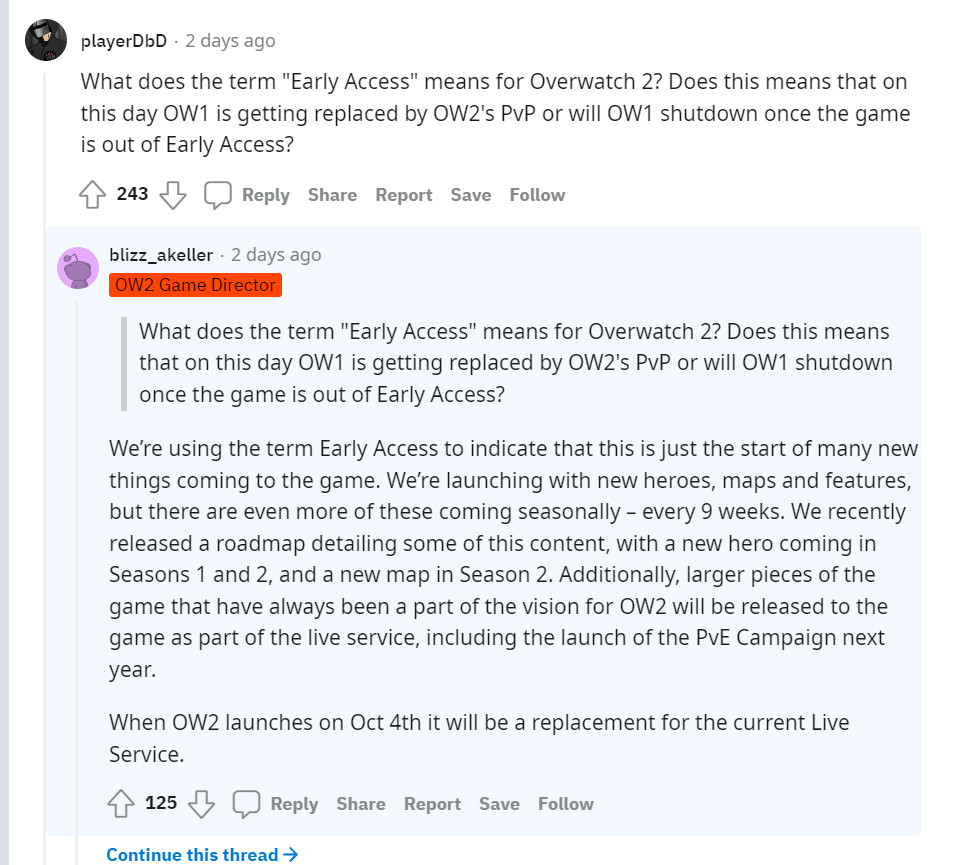Click blizz_akeller username link
Screen dimensions: 962x865
[x=161, y=254]
